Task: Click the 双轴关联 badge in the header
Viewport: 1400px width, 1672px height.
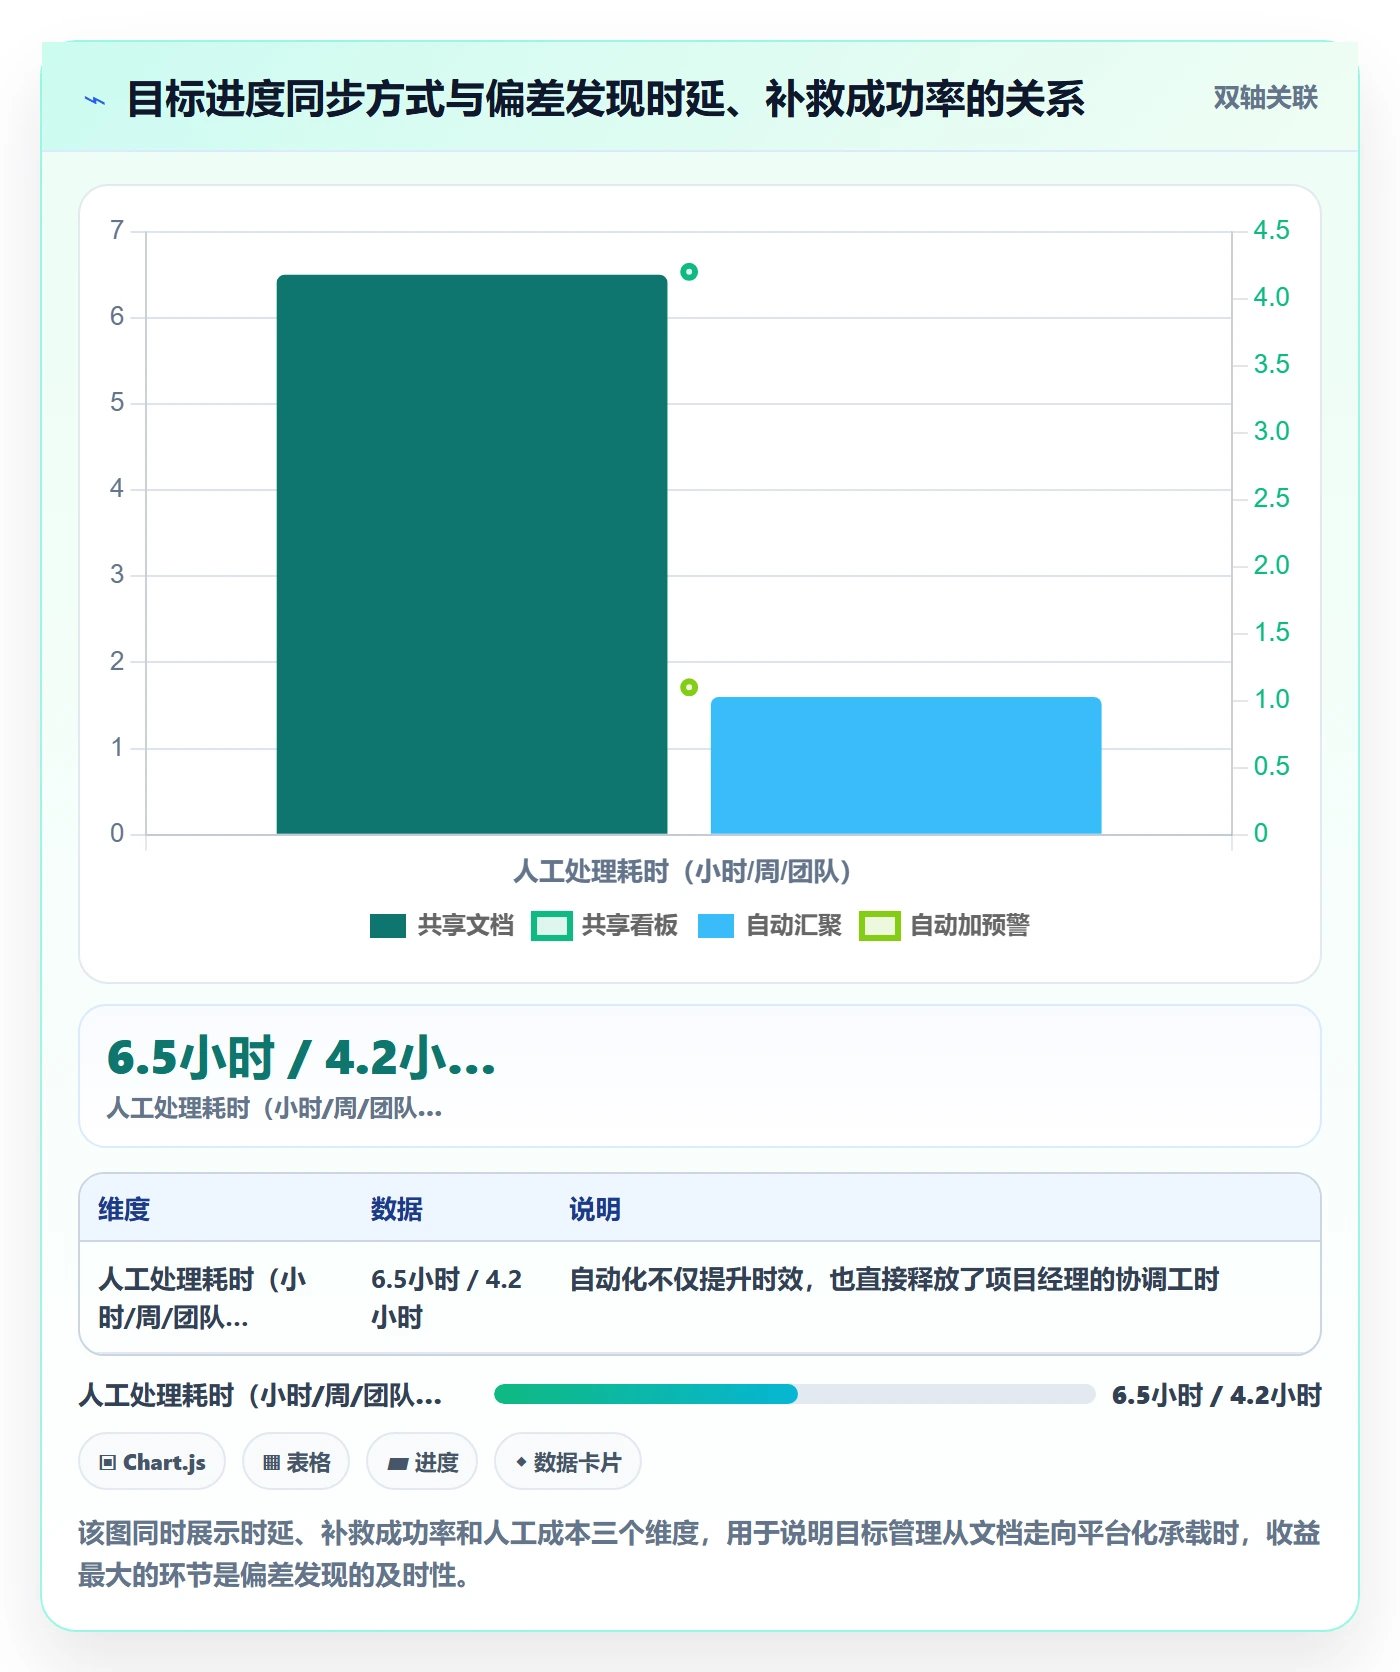Action: click(x=1265, y=97)
